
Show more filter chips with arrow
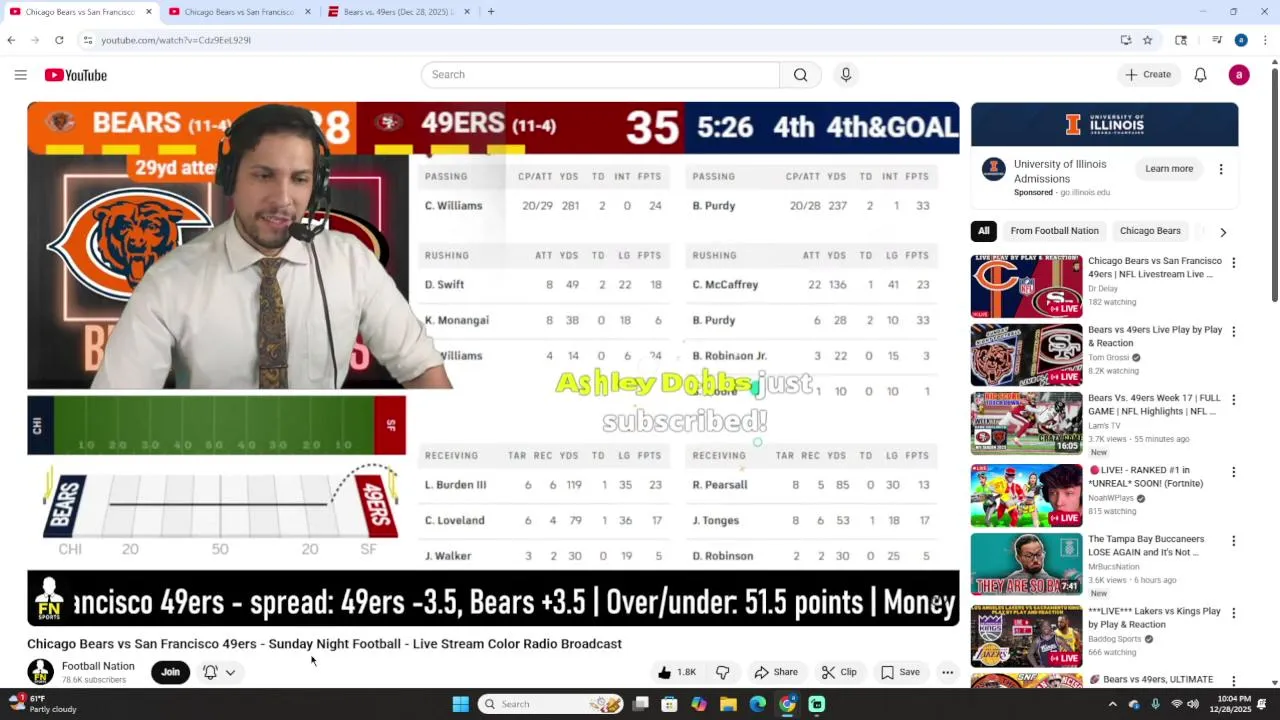click(x=1223, y=232)
